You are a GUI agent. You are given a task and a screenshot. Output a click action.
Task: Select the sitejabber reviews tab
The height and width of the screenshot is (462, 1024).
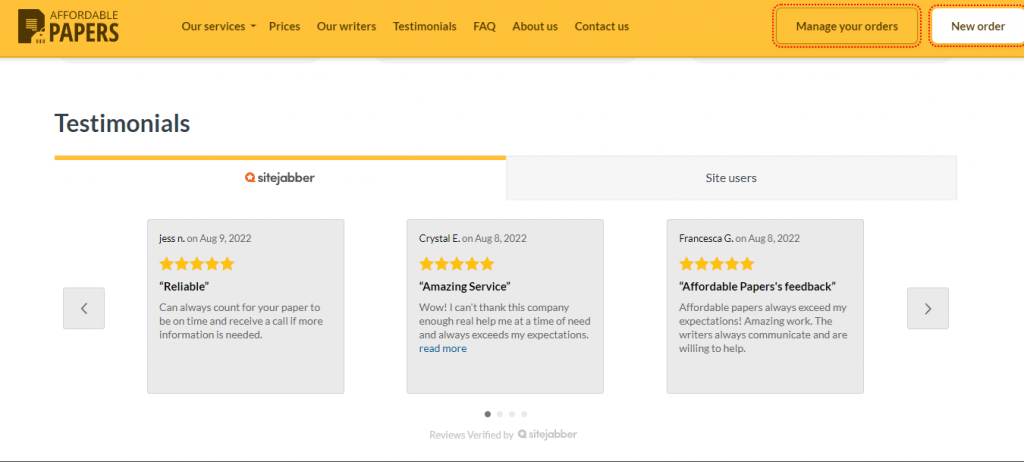click(x=280, y=178)
